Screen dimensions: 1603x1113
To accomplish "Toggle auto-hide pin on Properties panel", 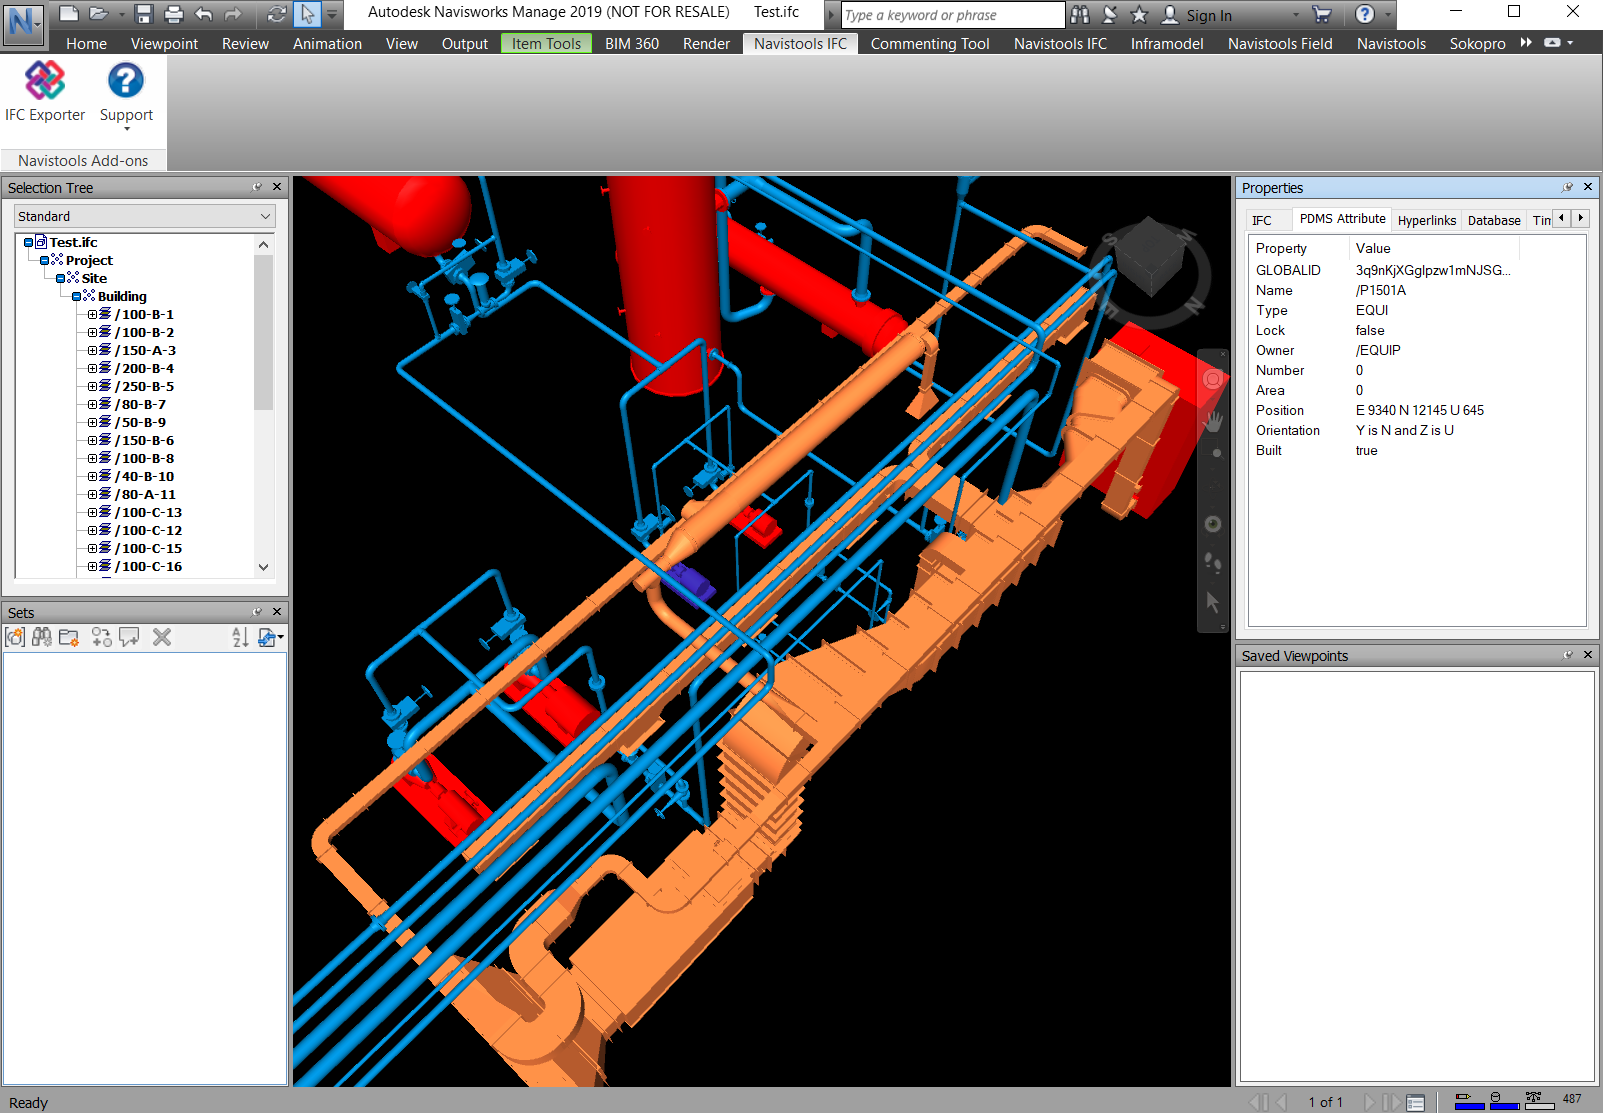I will tap(1567, 187).
